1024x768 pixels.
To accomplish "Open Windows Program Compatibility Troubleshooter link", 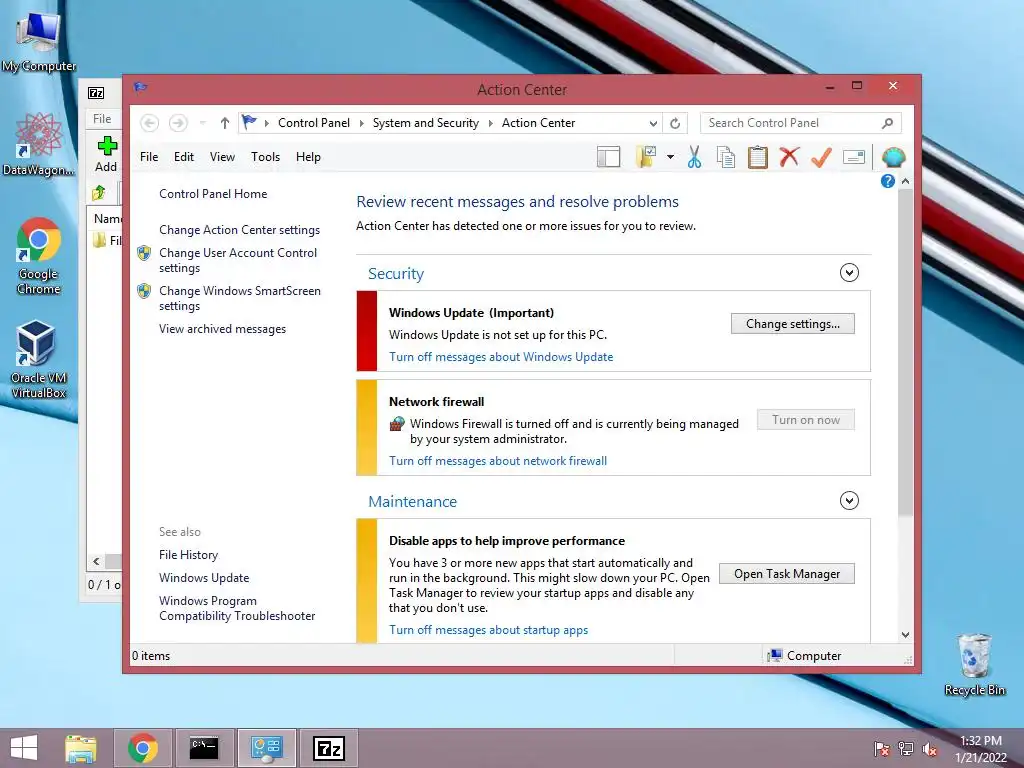I will [x=237, y=608].
